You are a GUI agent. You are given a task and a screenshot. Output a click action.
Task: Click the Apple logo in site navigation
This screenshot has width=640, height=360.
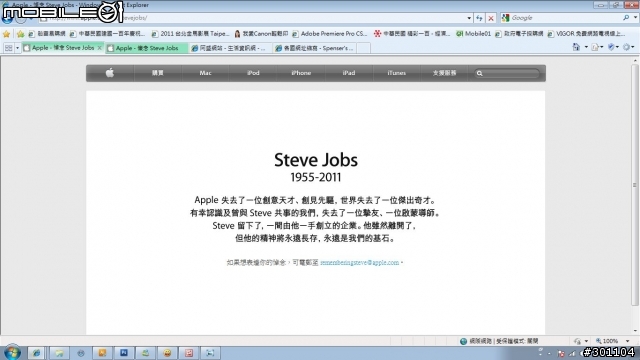click(109, 73)
